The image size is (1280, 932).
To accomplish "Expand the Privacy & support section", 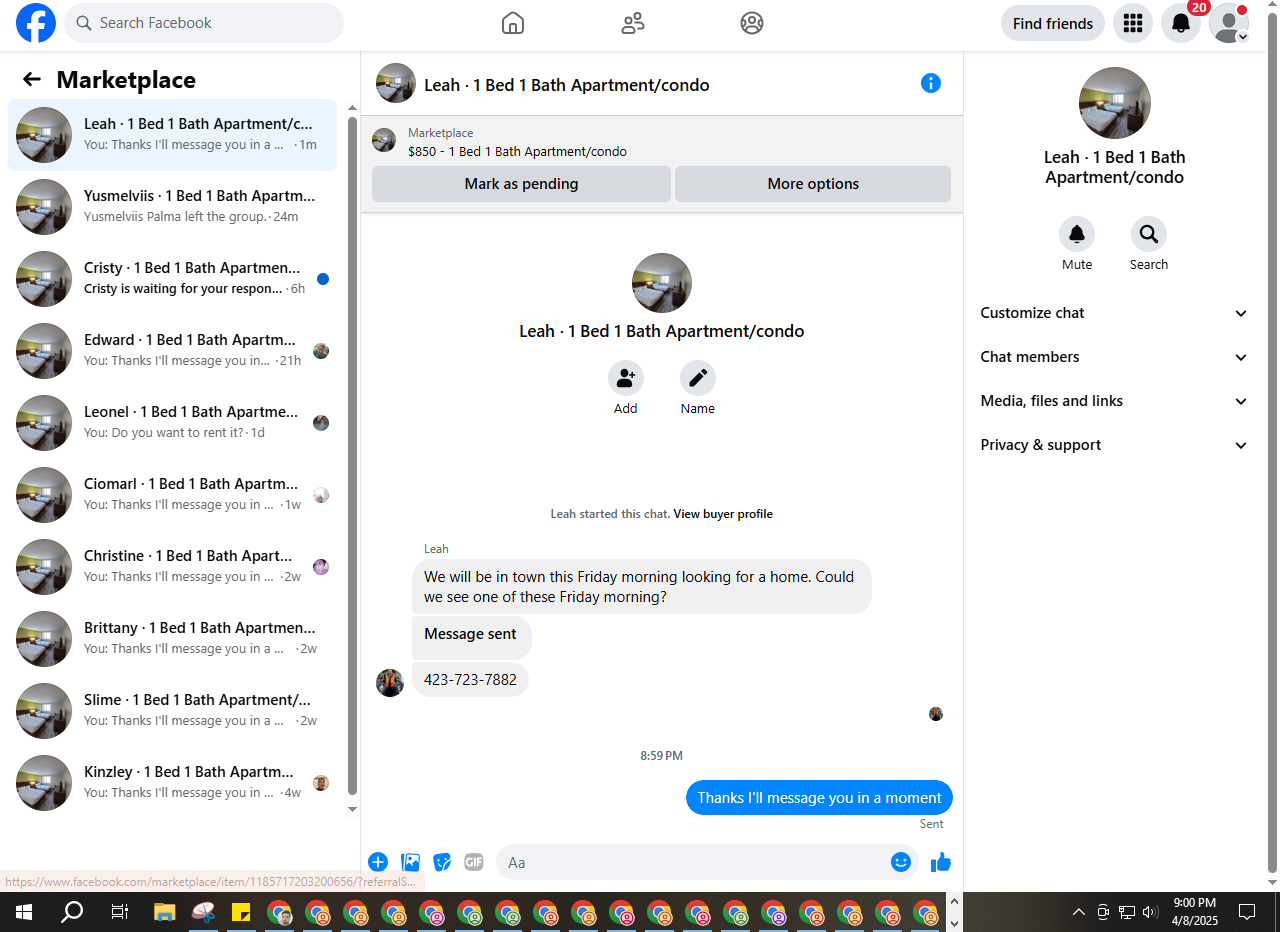I will (x=1114, y=445).
